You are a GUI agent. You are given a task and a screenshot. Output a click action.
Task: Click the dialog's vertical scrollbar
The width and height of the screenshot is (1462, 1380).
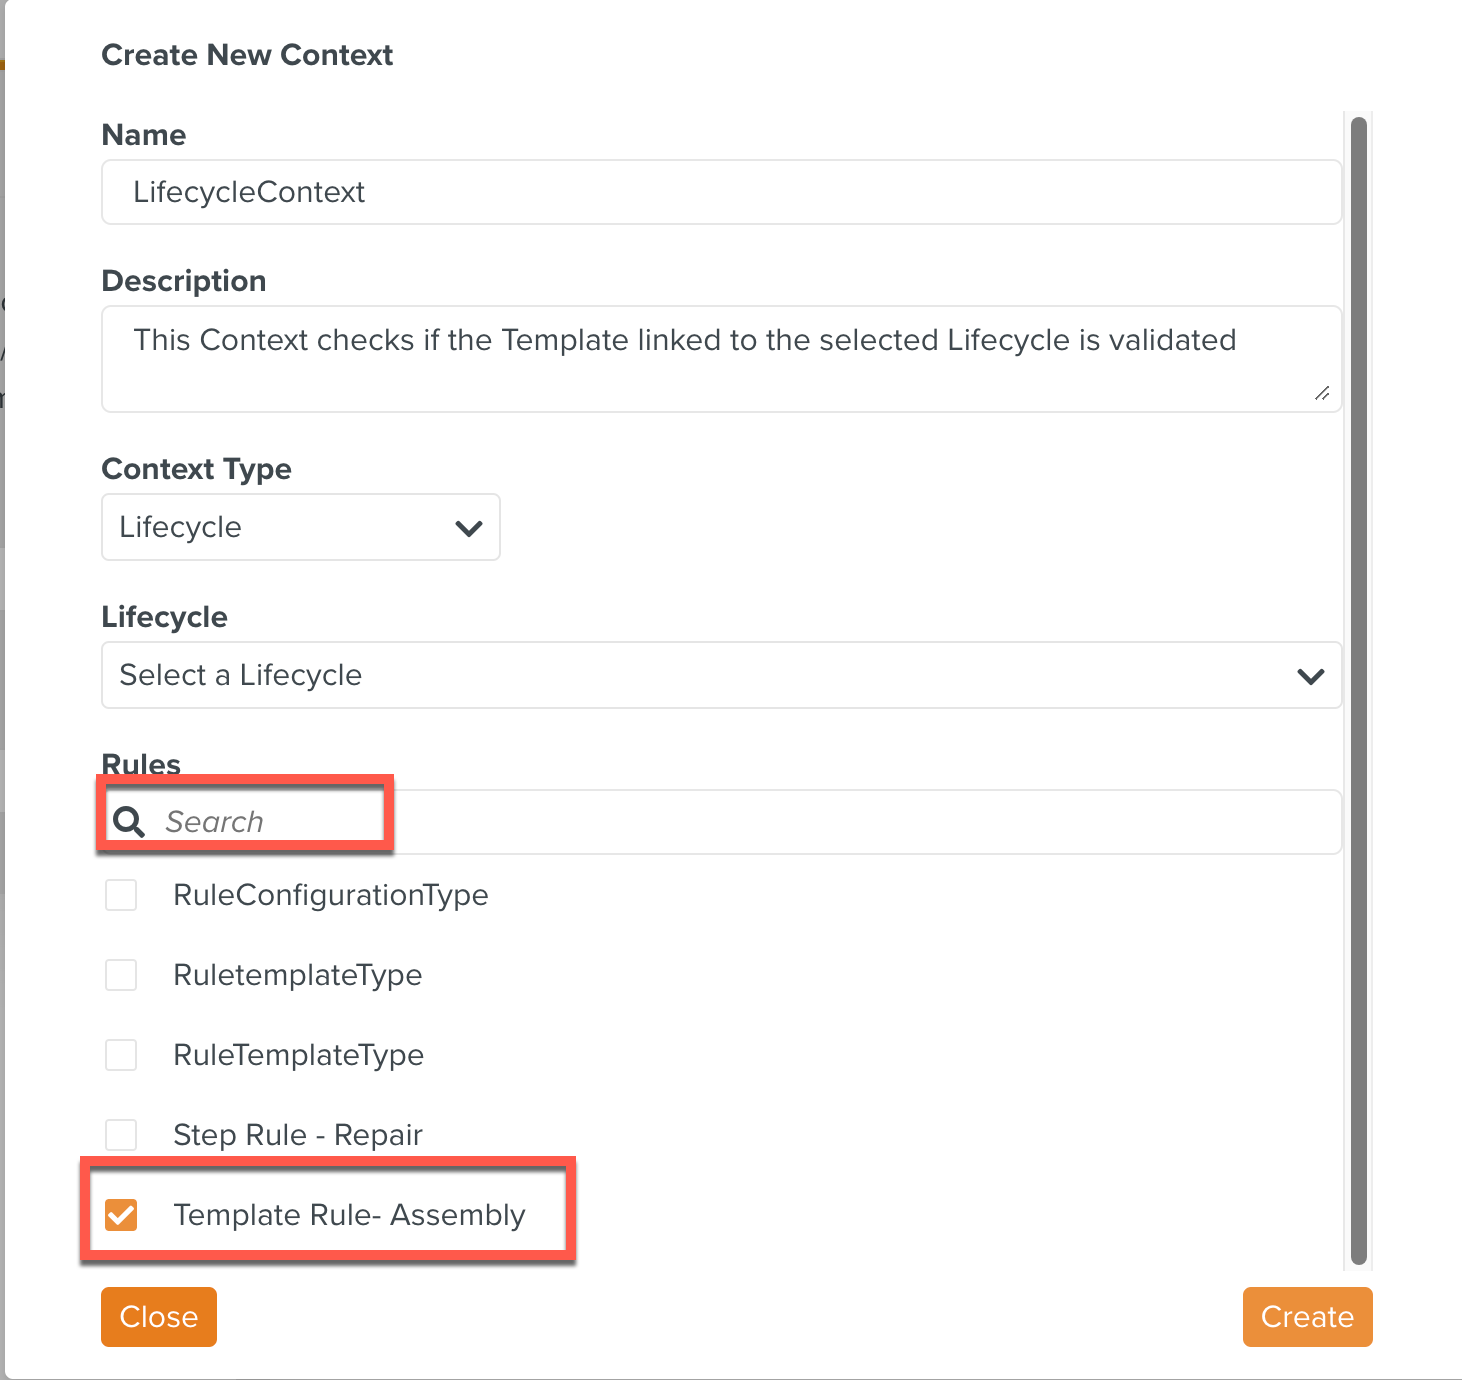[1358, 690]
